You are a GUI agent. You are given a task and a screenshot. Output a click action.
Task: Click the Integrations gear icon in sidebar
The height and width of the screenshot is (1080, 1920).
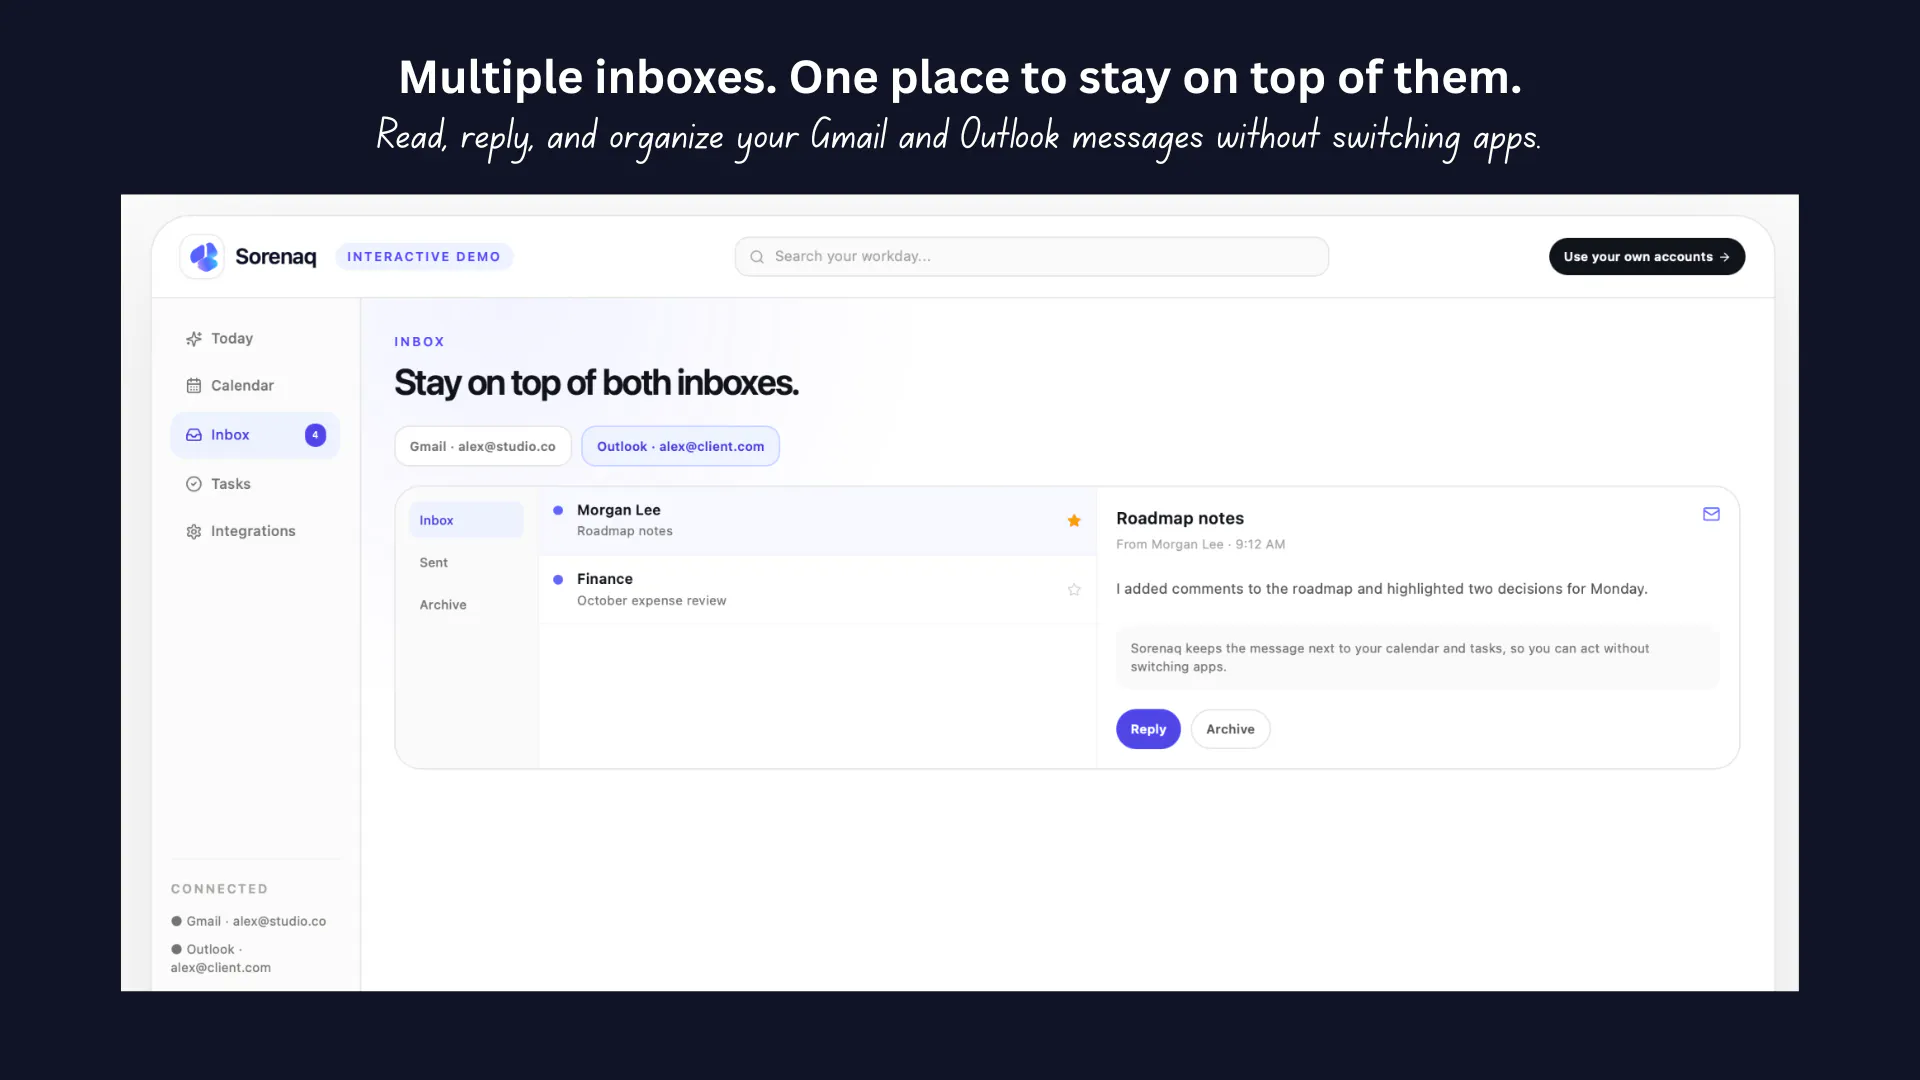[194, 532]
